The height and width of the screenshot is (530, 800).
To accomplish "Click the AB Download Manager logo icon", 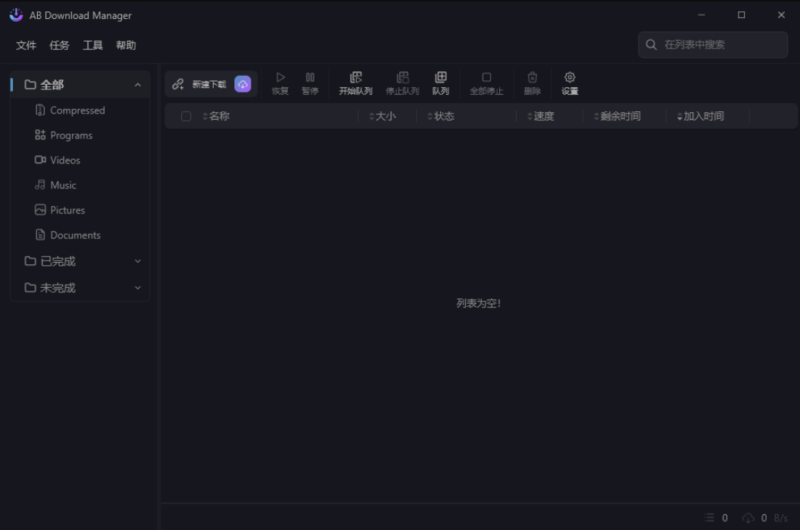I will point(16,15).
